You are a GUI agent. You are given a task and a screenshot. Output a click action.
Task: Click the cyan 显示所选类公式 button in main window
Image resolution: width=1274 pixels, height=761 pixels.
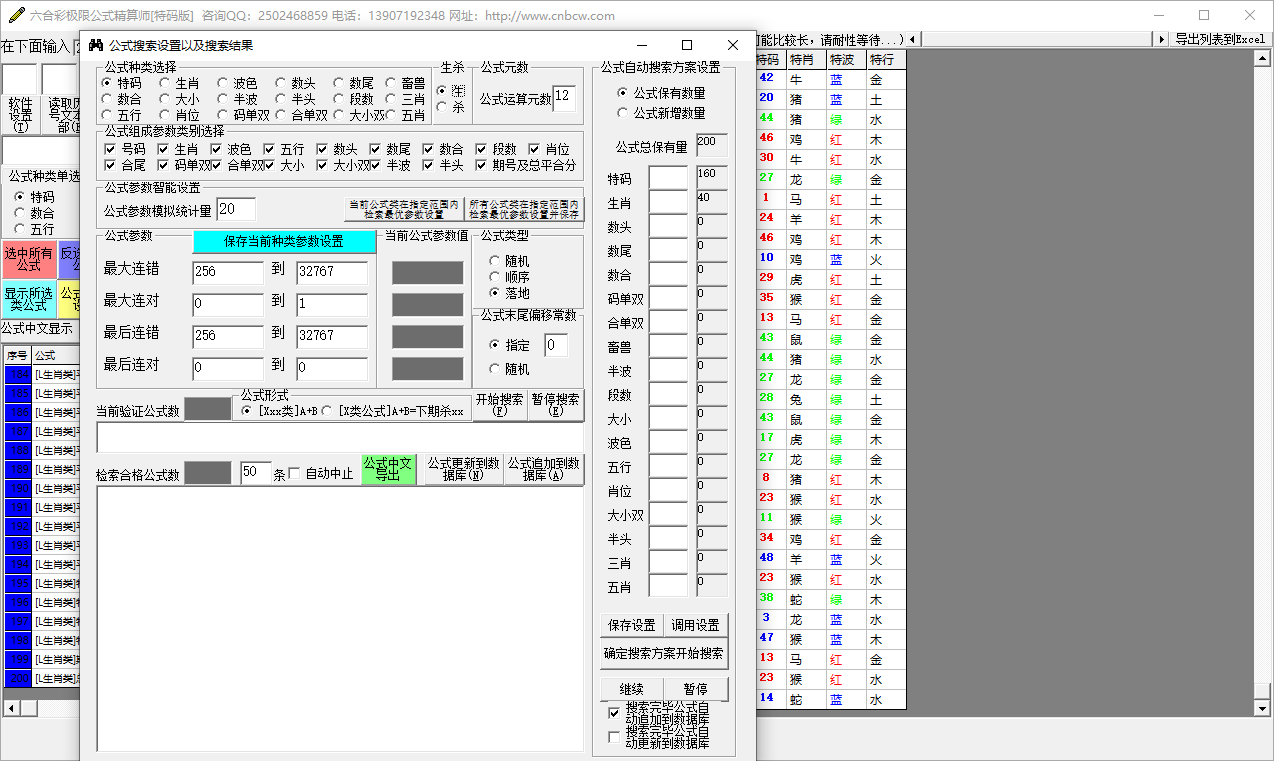pos(28,299)
